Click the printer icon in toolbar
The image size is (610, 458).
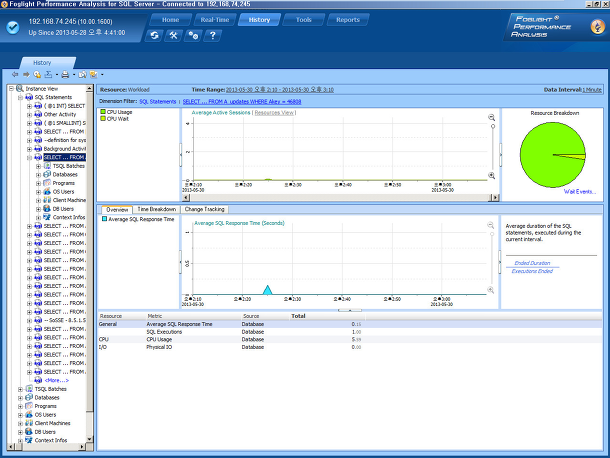65,74
